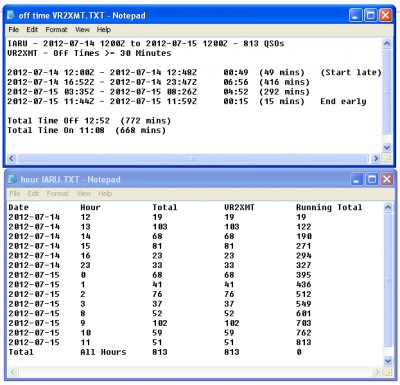Click scroll right arrow in hour IARU window
The height and width of the screenshot is (385, 400).
[377, 372]
